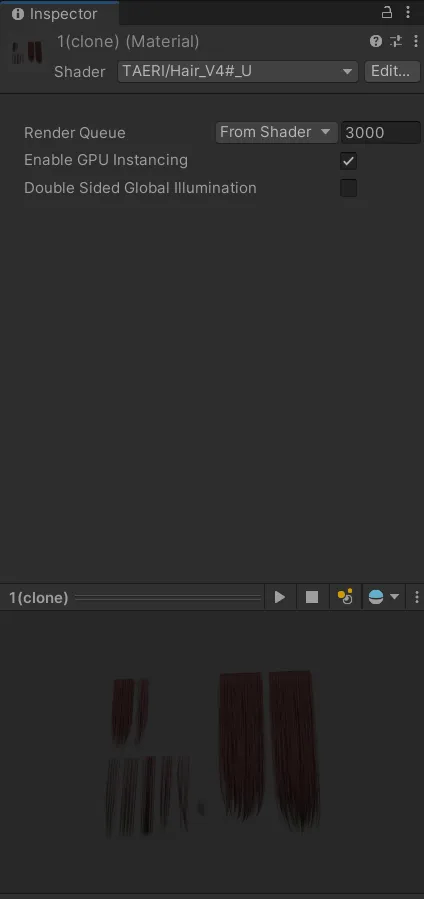
Task: Open the preview panel options menu
Action: (x=416, y=597)
